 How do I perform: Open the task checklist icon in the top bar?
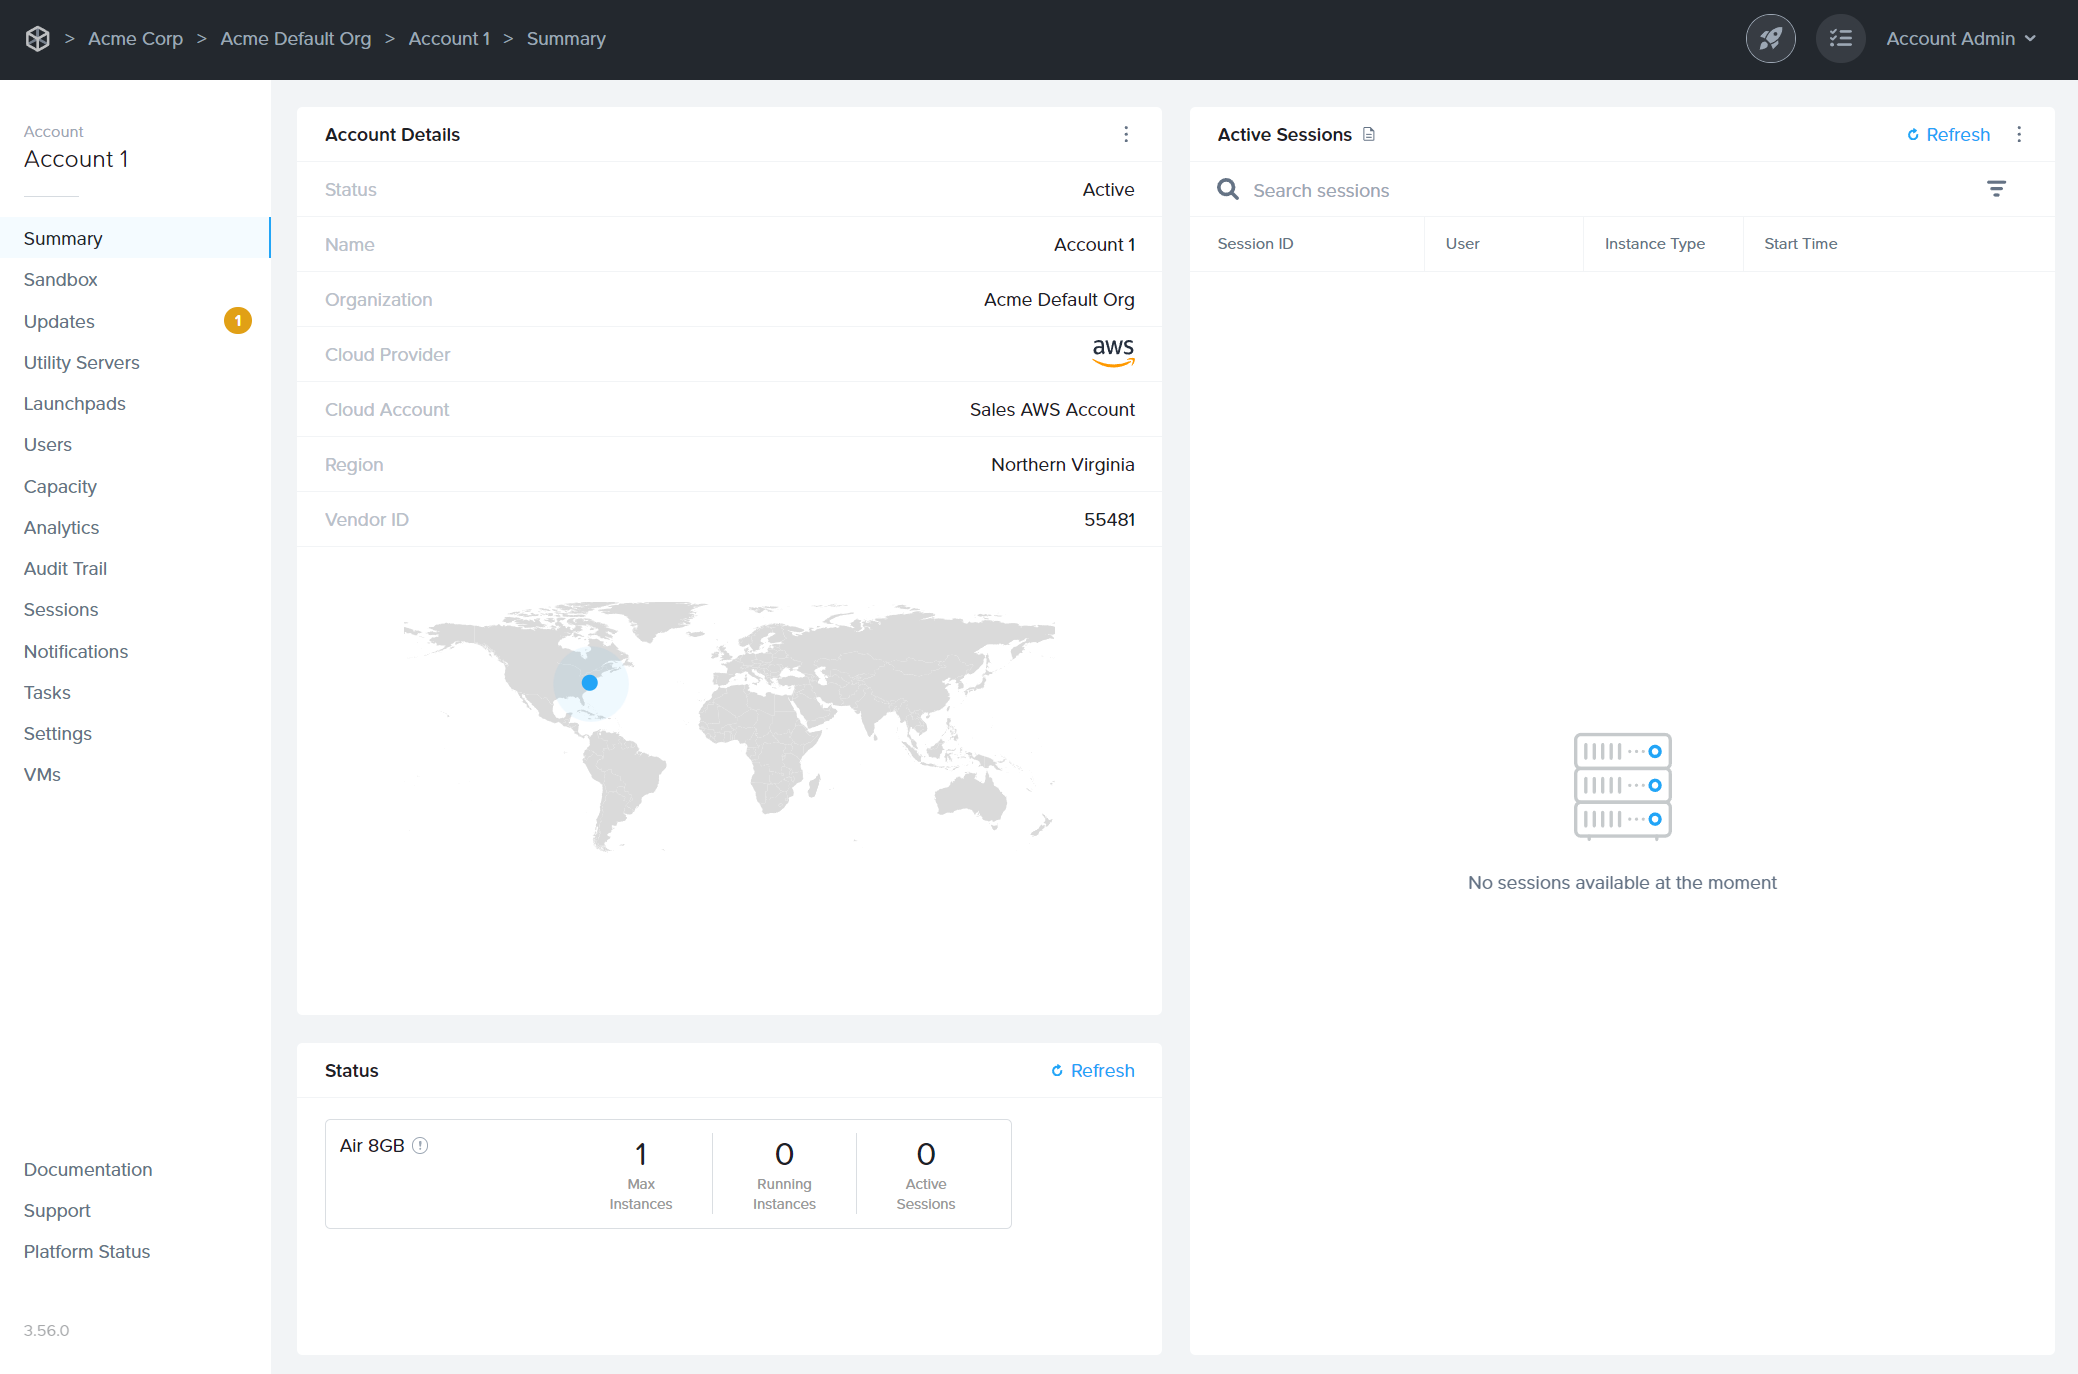point(1840,38)
